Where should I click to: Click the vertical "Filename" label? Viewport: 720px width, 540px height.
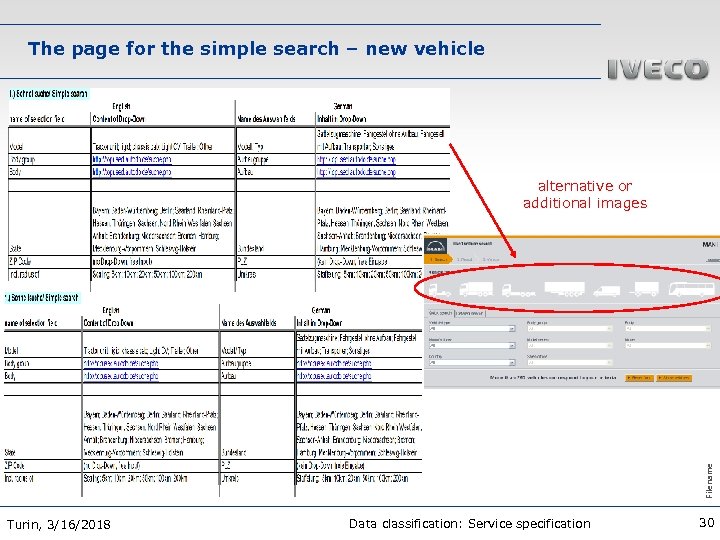click(709, 481)
